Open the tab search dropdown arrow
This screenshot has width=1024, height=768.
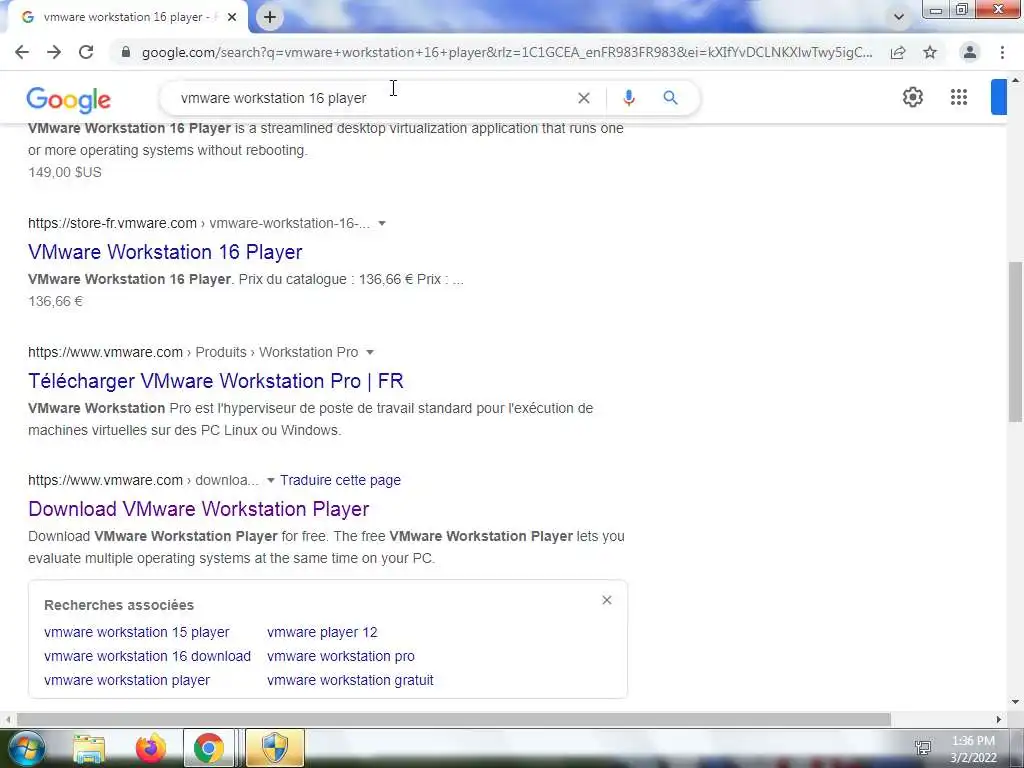899,17
